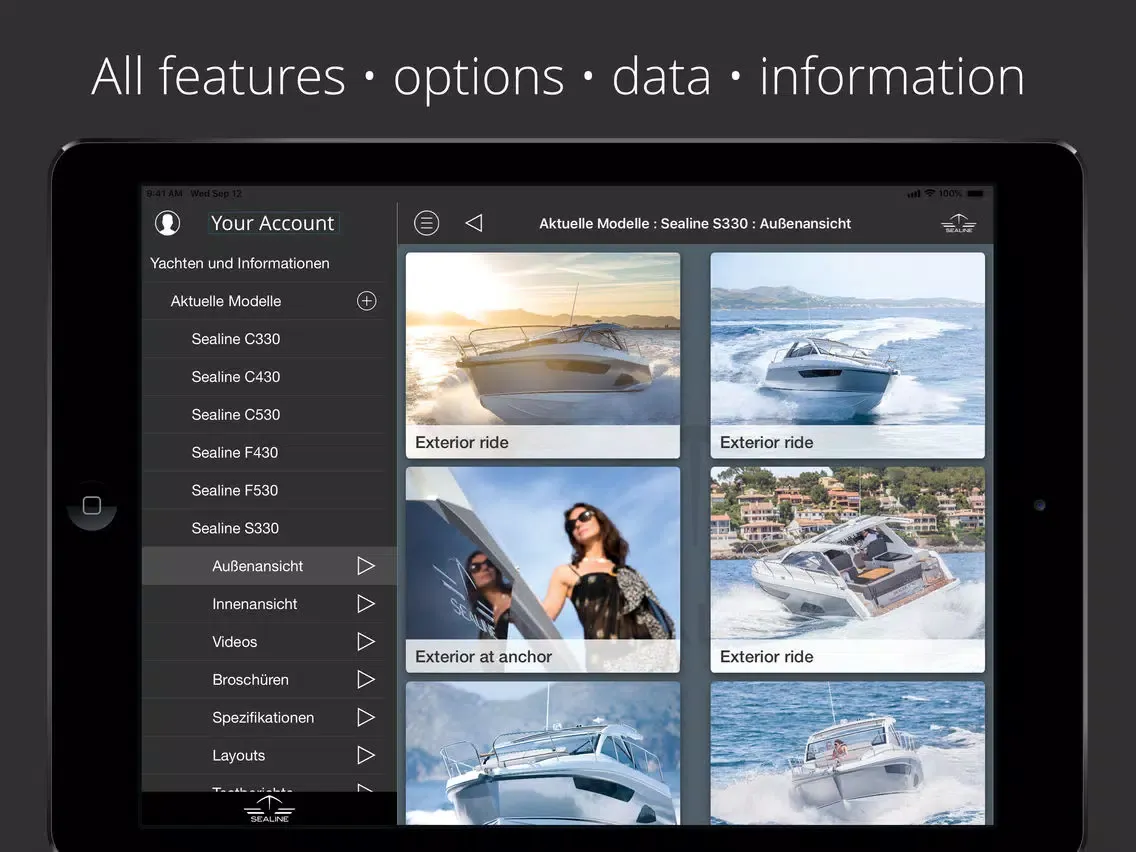Tap the Wi-Fi icon in status bar
The height and width of the screenshot is (852, 1136).
(x=930, y=193)
